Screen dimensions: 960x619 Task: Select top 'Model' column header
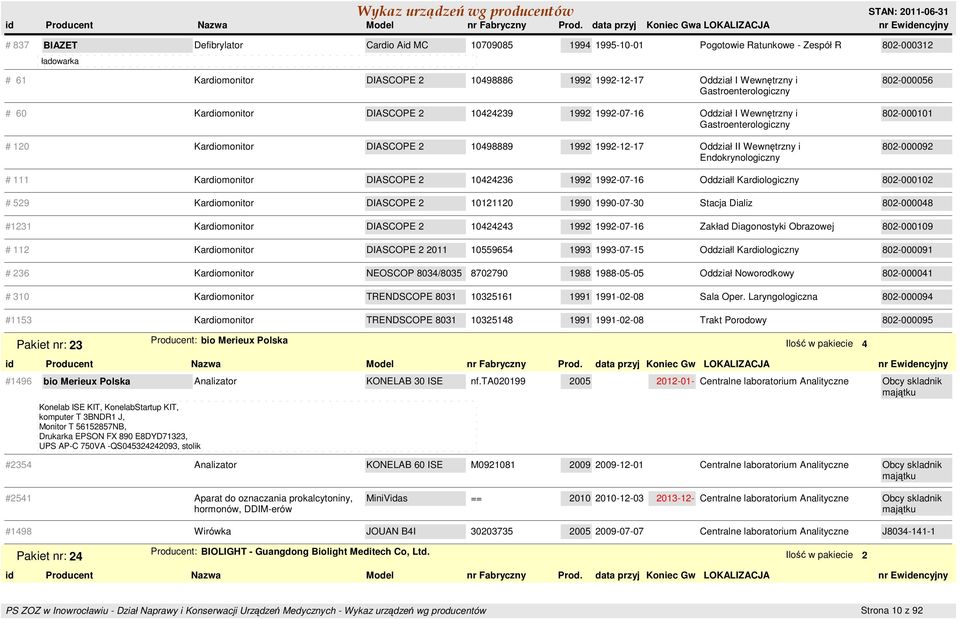point(380,25)
